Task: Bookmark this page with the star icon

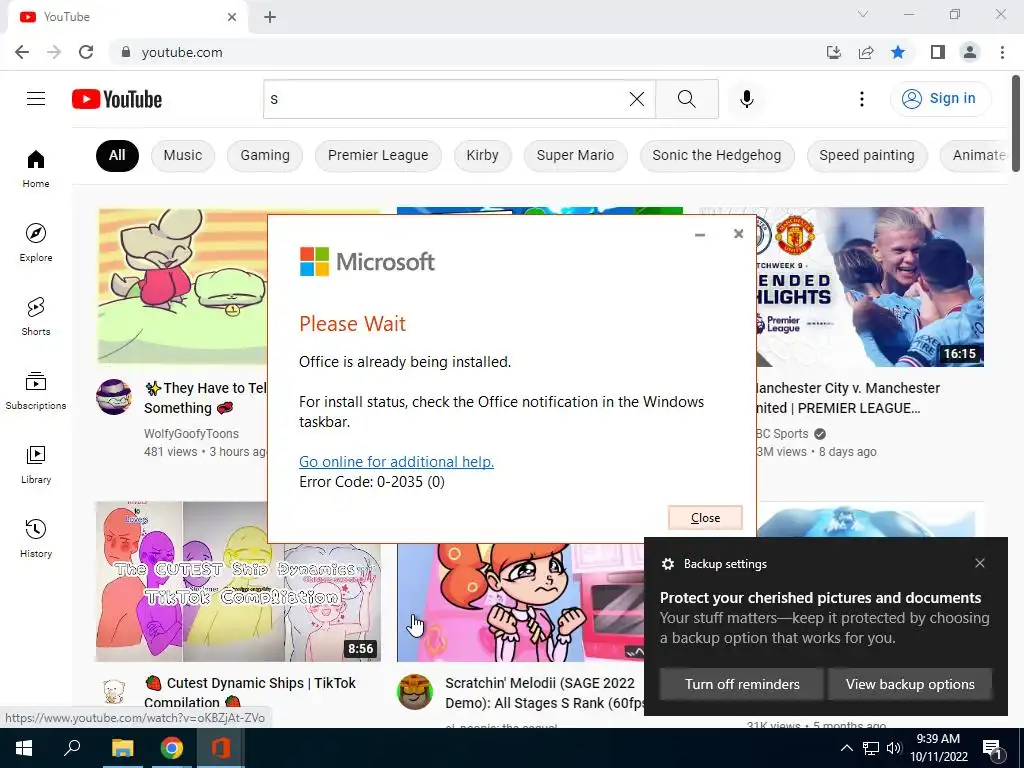Action: pyautogui.click(x=899, y=52)
